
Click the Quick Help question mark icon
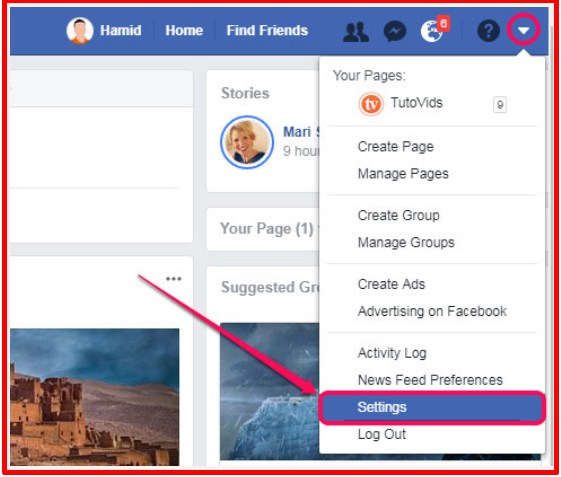click(x=488, y=31)
